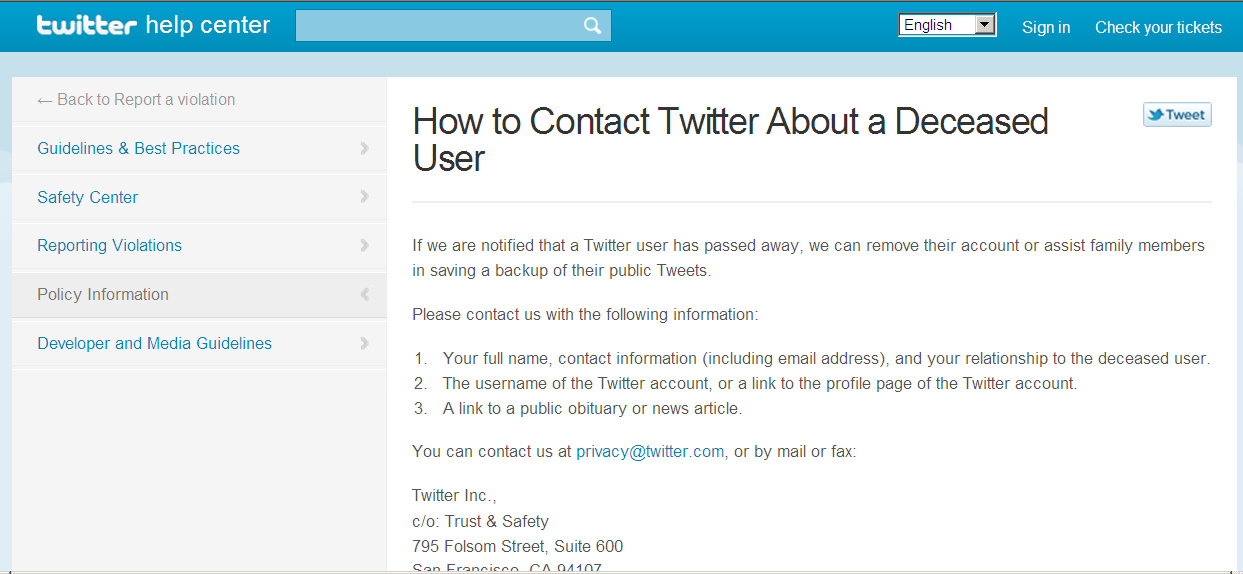The image size is (1243, 574).
Task: Share the article with Tweet button
Action: [1177, 115]
